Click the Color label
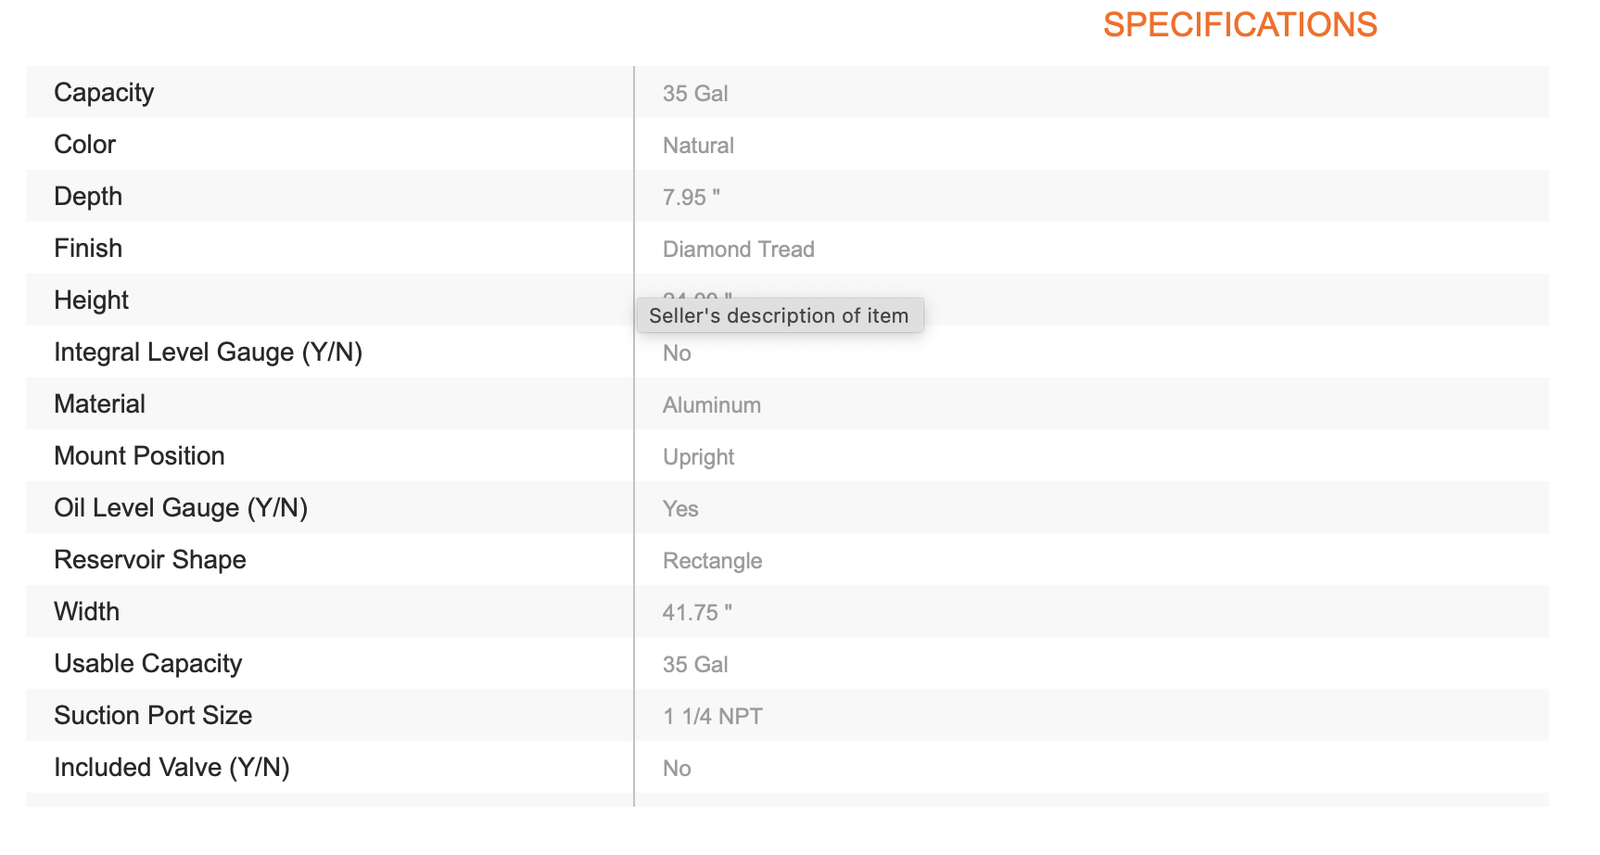The height and width of the screenshot is (855, 1600). point(85,145)
